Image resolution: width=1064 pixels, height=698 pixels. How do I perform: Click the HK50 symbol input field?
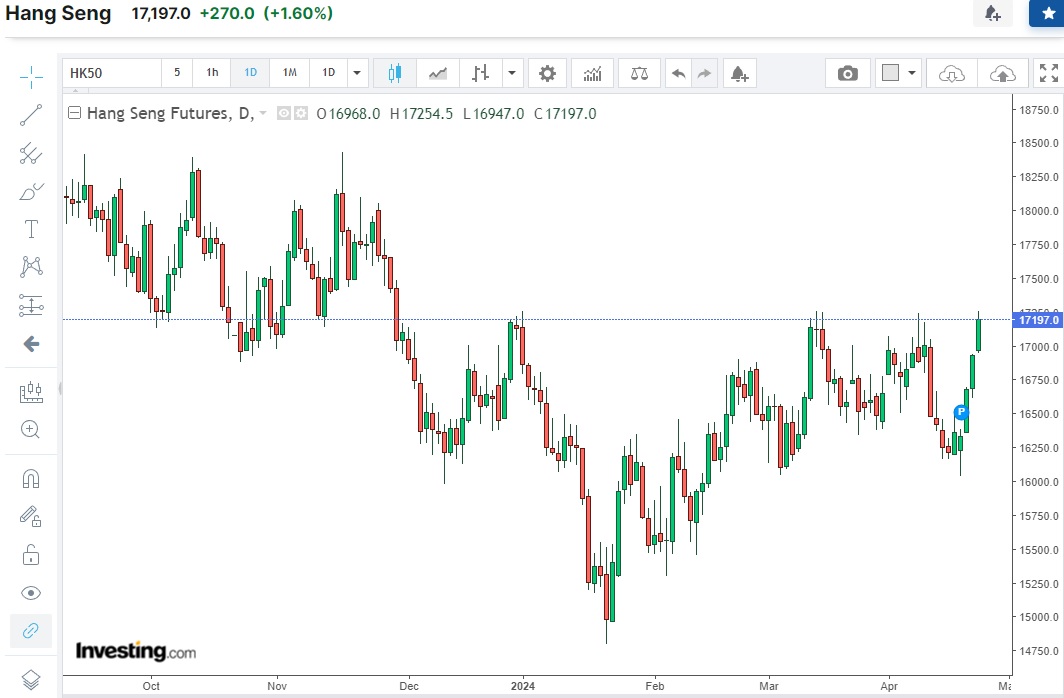[112, 73]
